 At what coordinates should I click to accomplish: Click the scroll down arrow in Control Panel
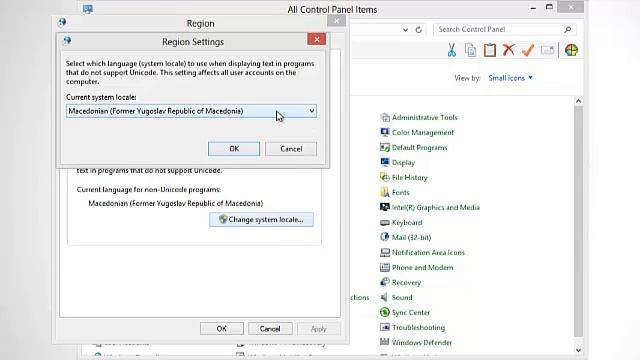coord(578,350)
